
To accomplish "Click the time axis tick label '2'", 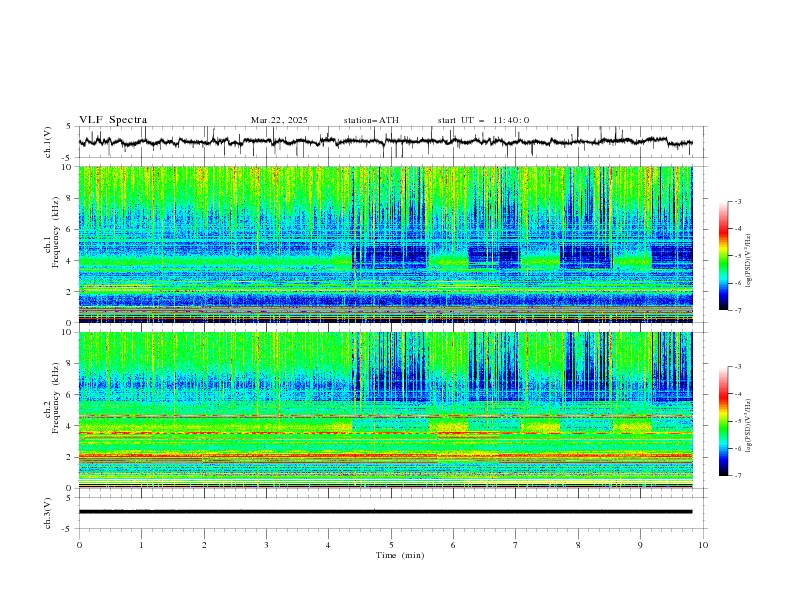I will coord(204,545).
